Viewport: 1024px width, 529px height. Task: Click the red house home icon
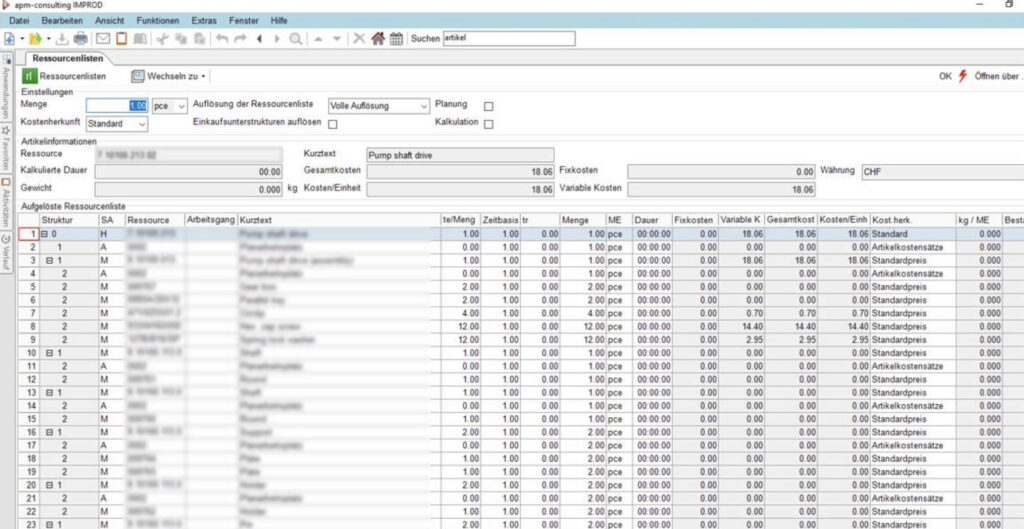click(x=377, y=39)
